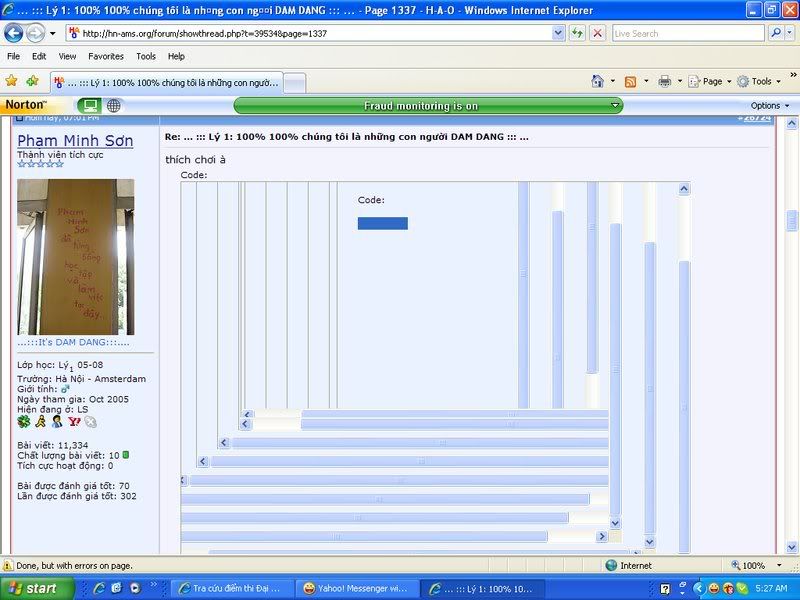Screen dimensions: 800x600
Task: Expand the Fraud monitoring is on dropdown
Action: [614, 106]
